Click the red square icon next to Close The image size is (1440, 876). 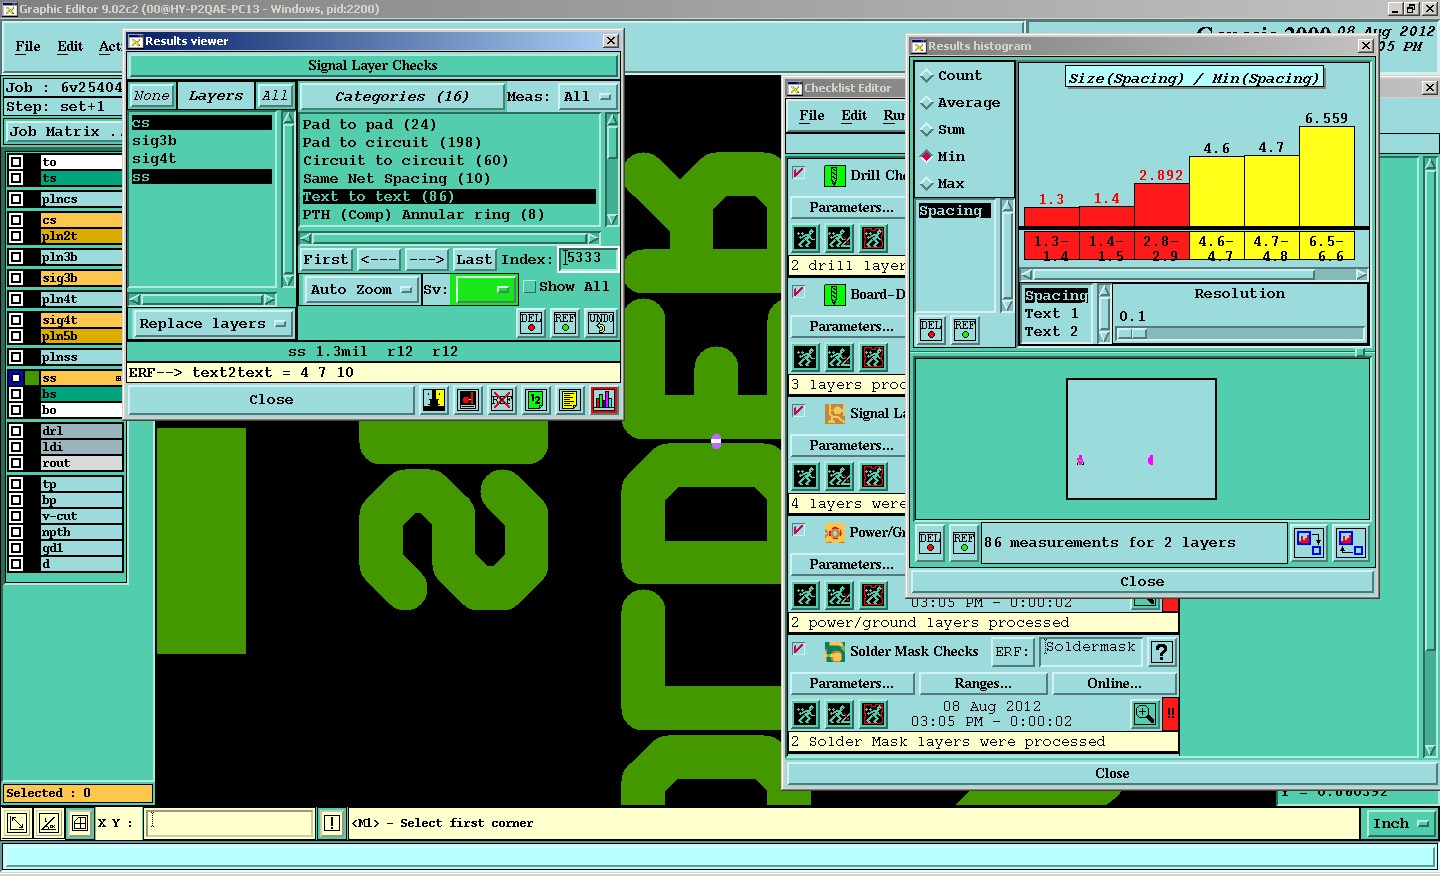pyautogui.click(x=467, y=400)
